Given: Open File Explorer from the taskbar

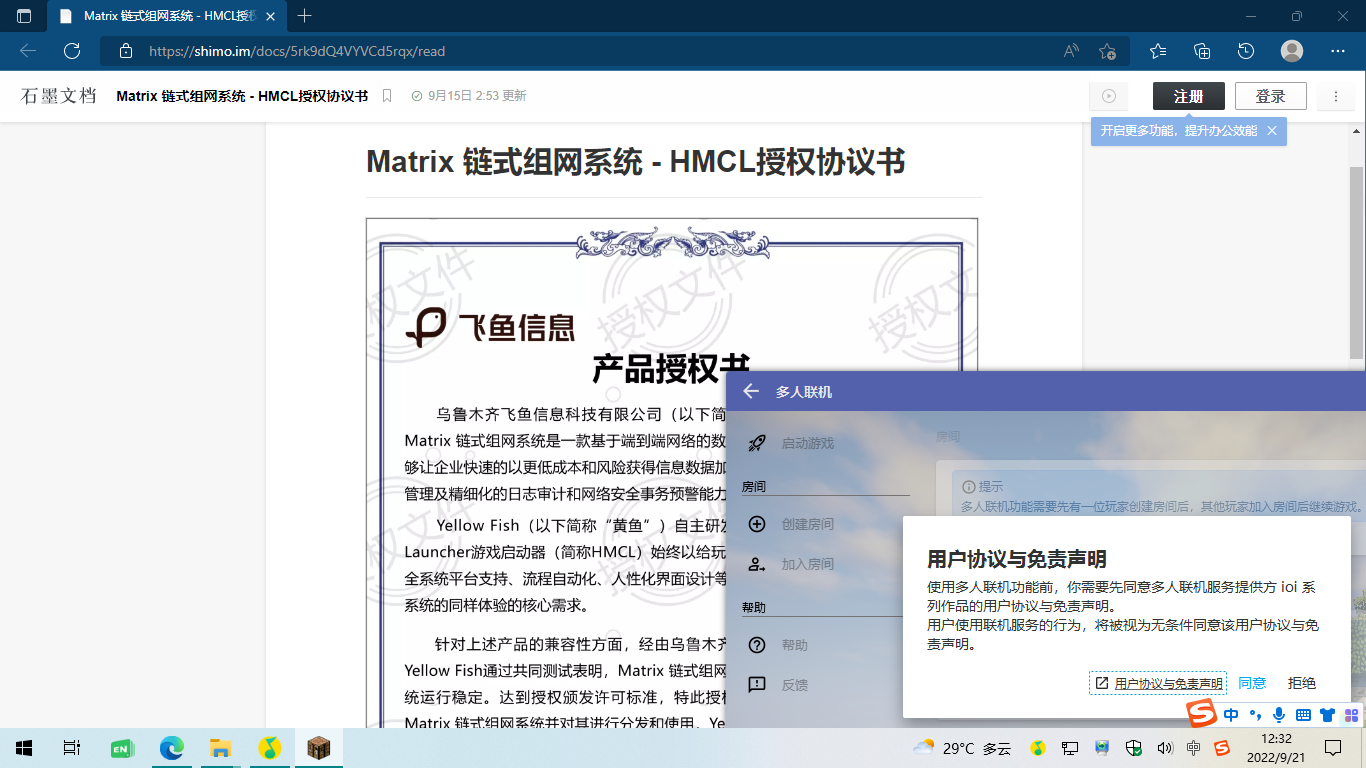Looking at the screenshot, I should [220, 747].
